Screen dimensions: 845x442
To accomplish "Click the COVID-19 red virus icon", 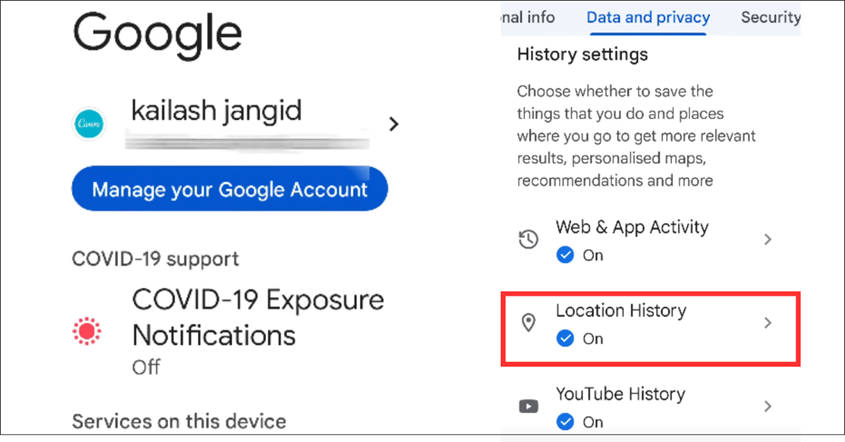I will pyautogui.click(x=87, y=331).
